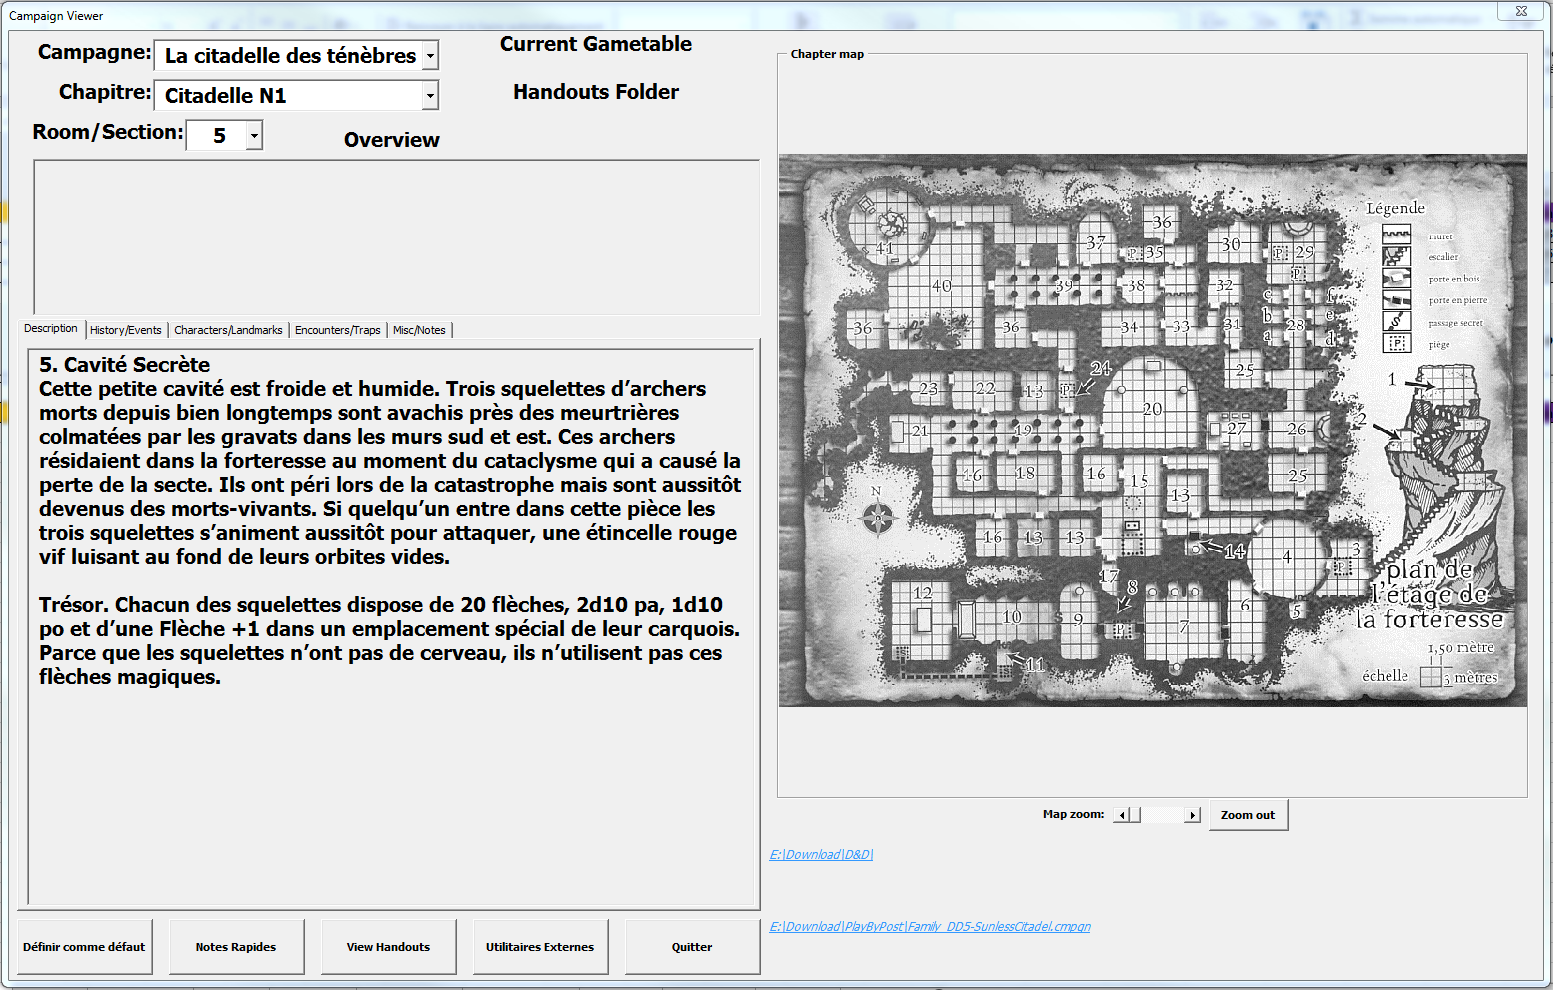Click the porte en bois legend icon
Viewport: 1553px width, 990px height.
coord(1396,278)
